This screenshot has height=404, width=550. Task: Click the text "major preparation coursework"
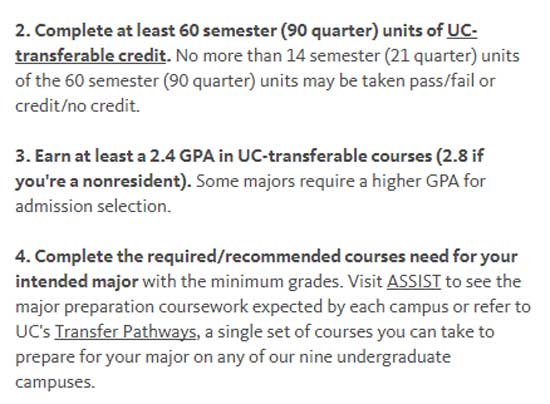132,307
